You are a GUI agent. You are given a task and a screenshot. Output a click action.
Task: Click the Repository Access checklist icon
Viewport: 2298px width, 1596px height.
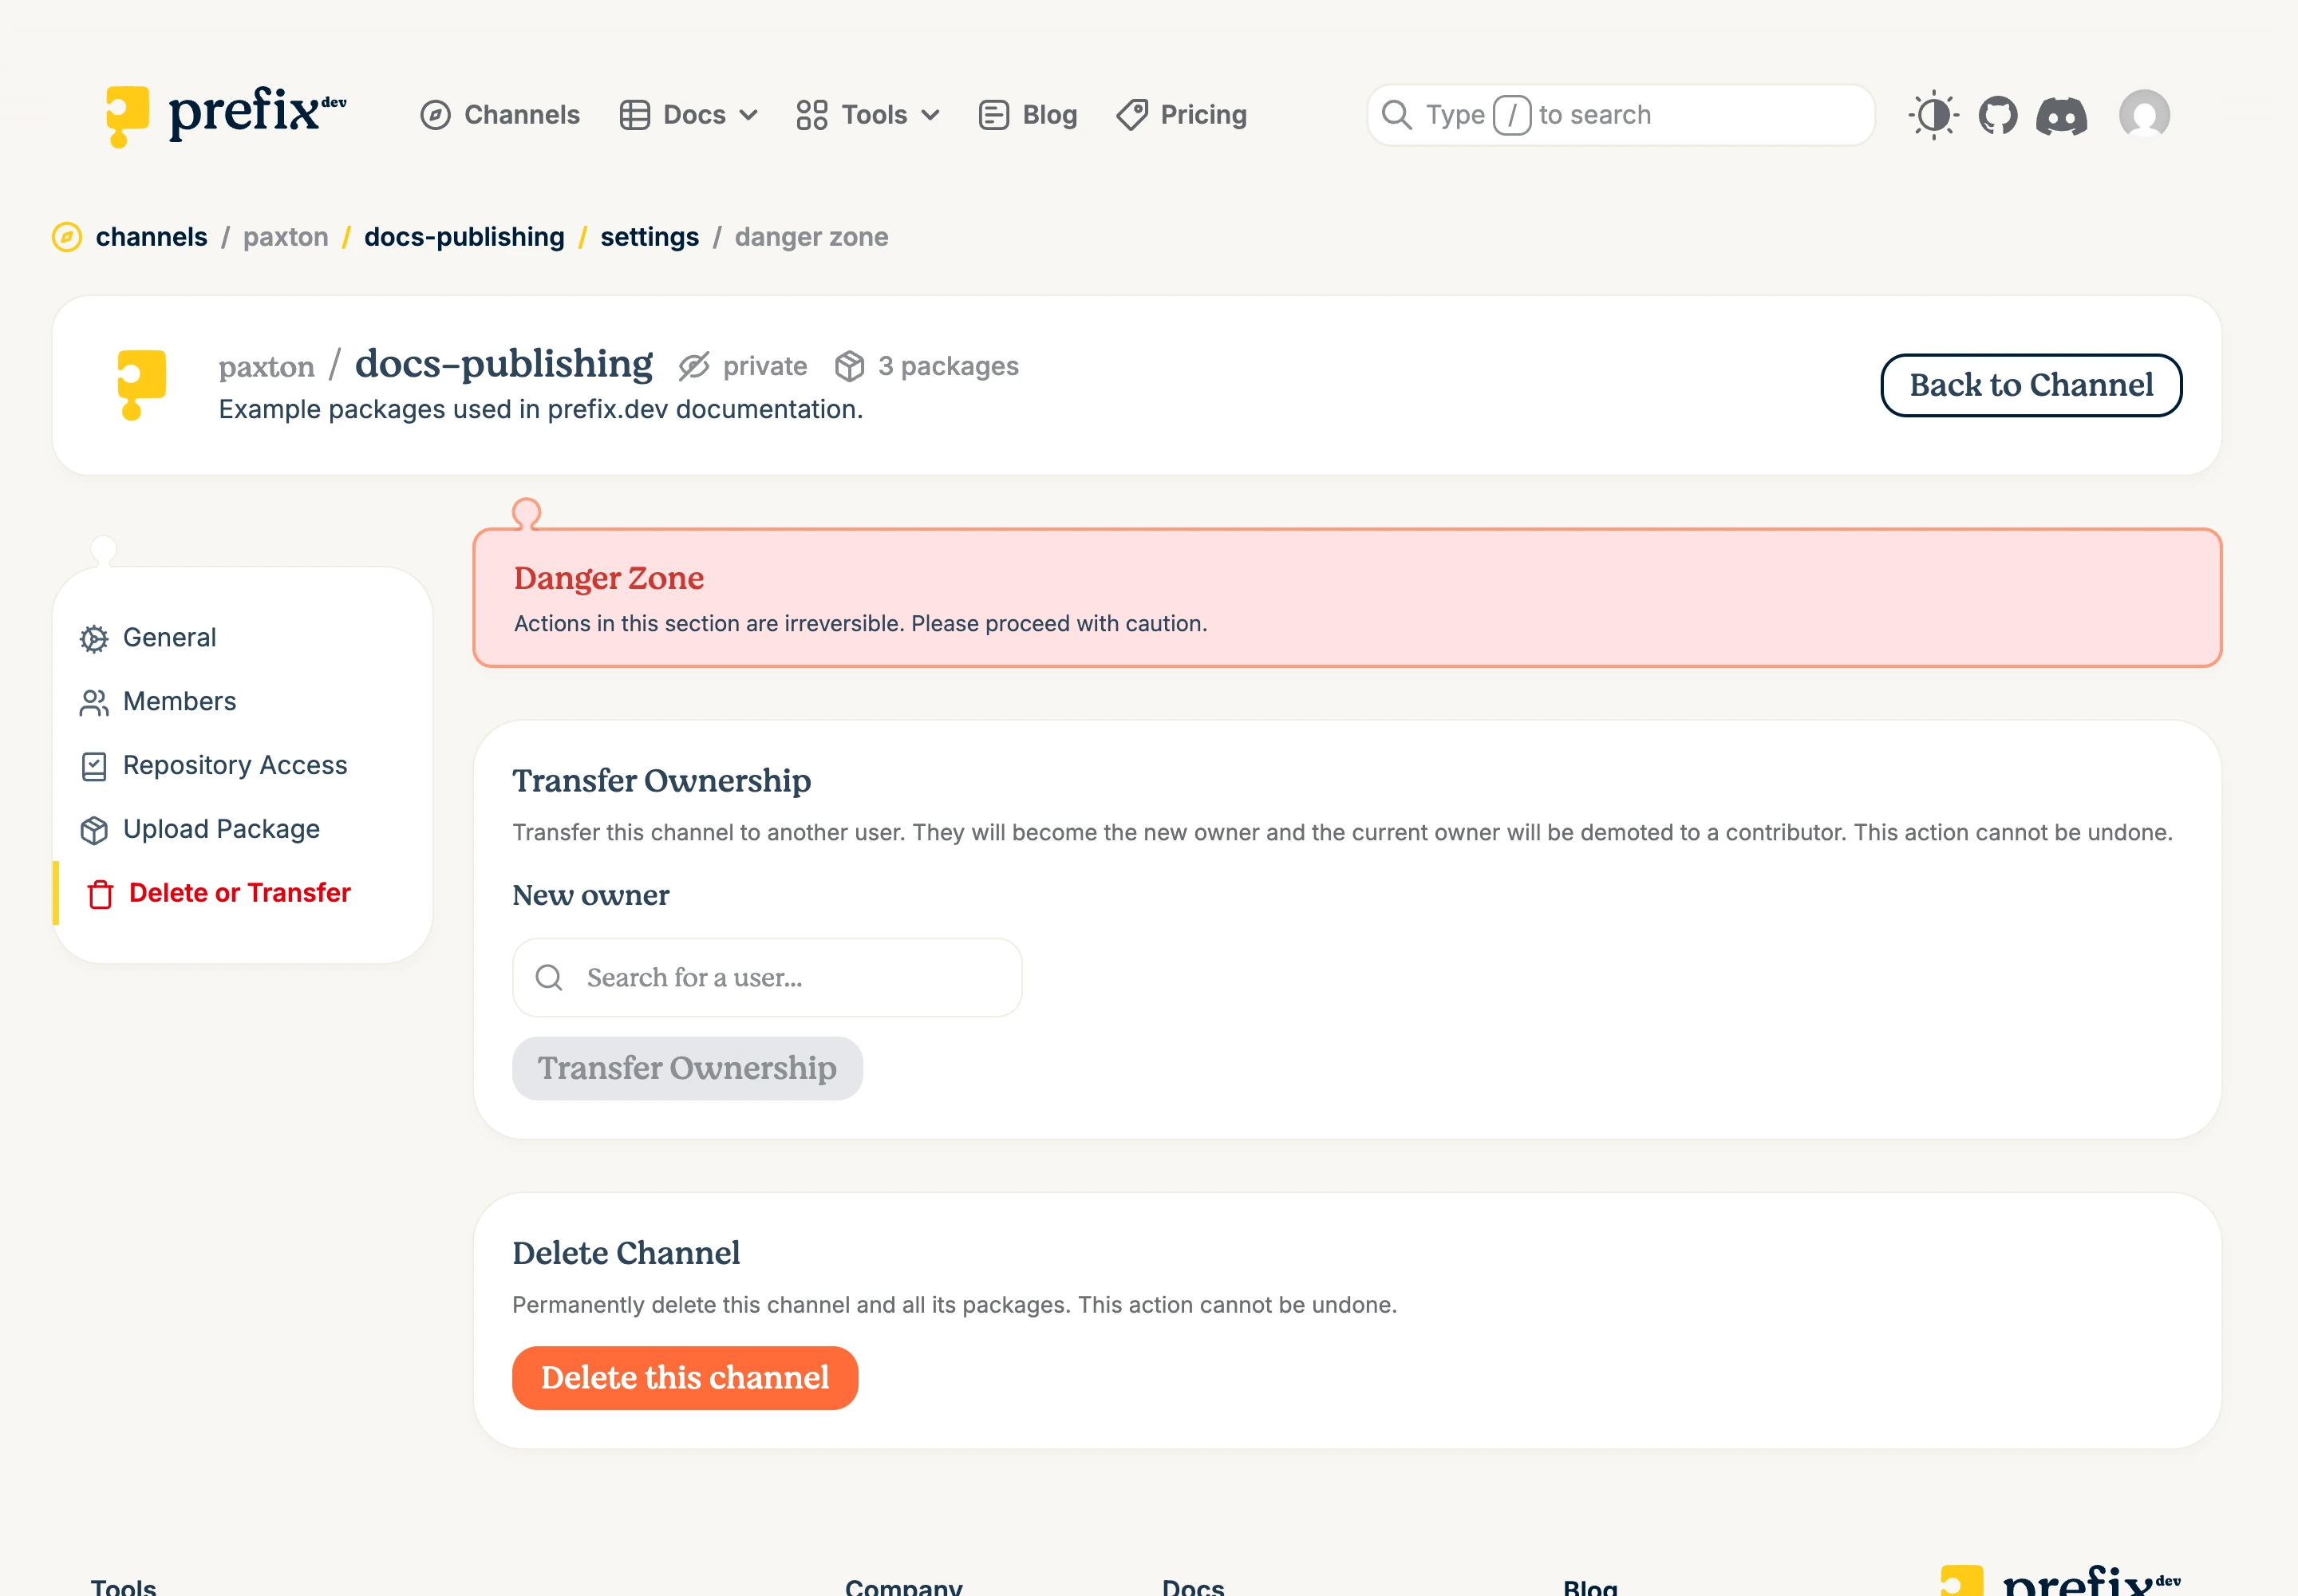(x=94, y=767)
